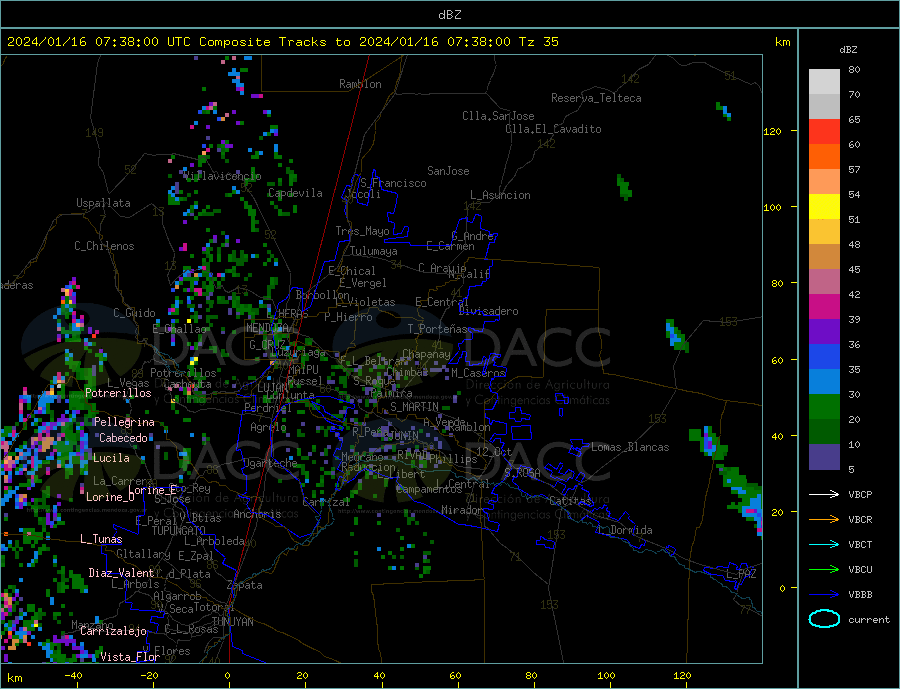The height and width of the screenshot is (689, 900).
Task: Click the Carrizalejo label
Action: tap(113, 630)
